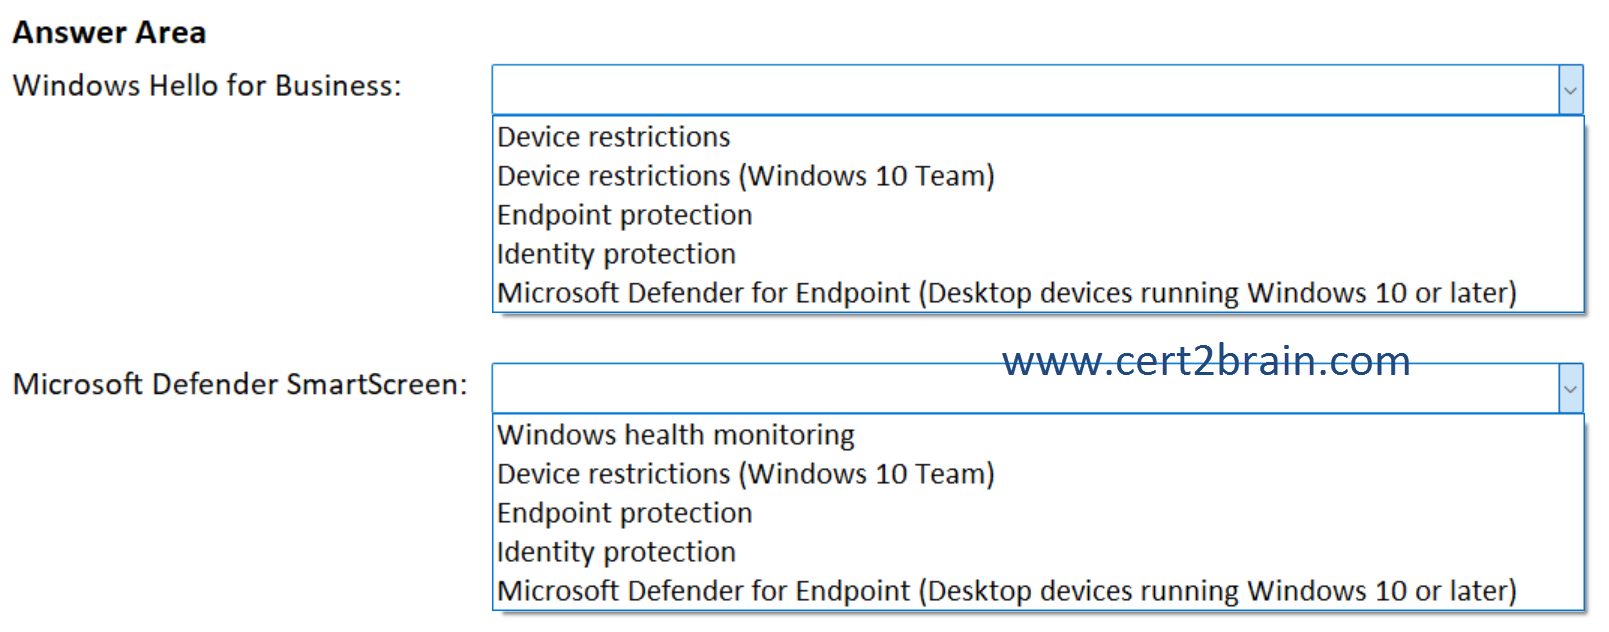The height and width of the screenshot is (632, 1609).
Task: Open the Microsoft Defender SmartScreen dropdown arrow
Action: pyautogui.click(x=1570, y=388)
